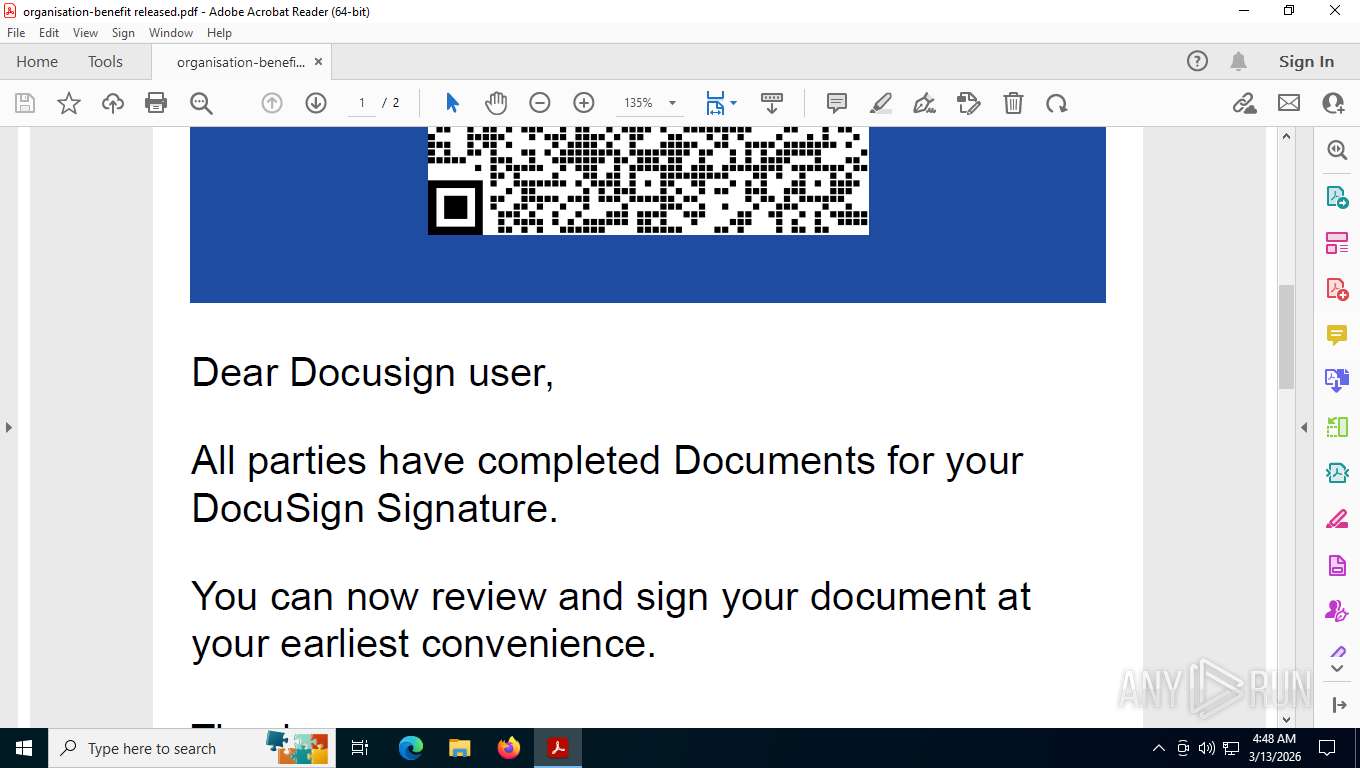Viewport: 1360px width, 768px height.
Task: Open Request Signatures tool in sidebar
Action: pos(1337,611)
